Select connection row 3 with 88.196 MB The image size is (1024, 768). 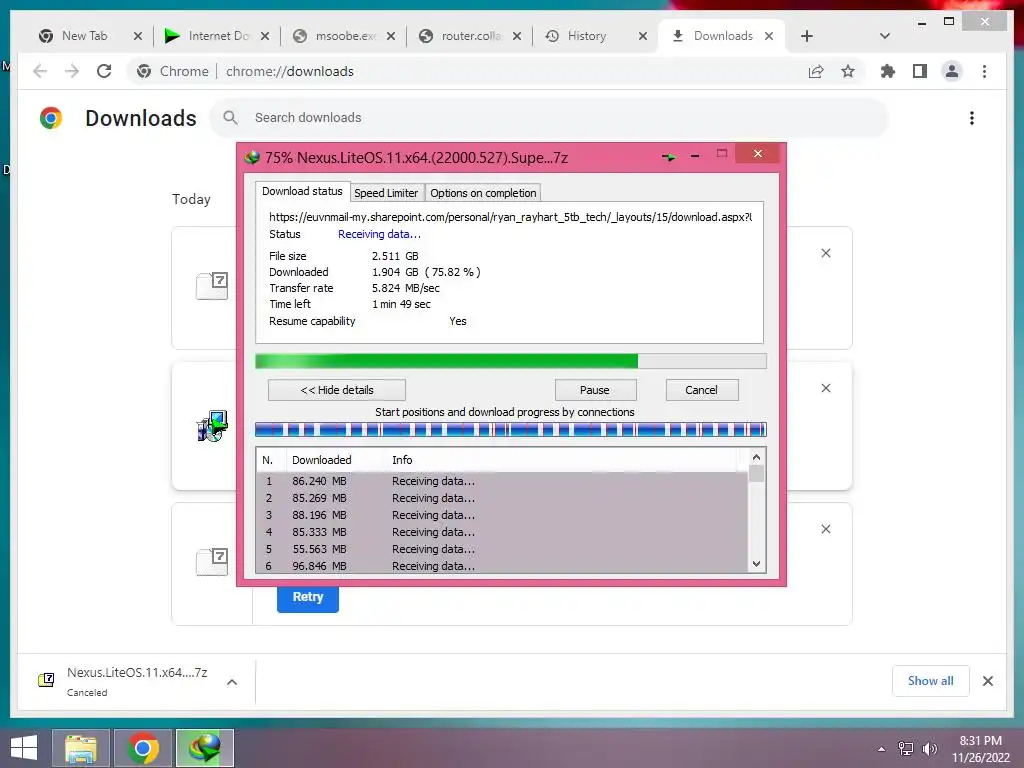click(503, 515)
